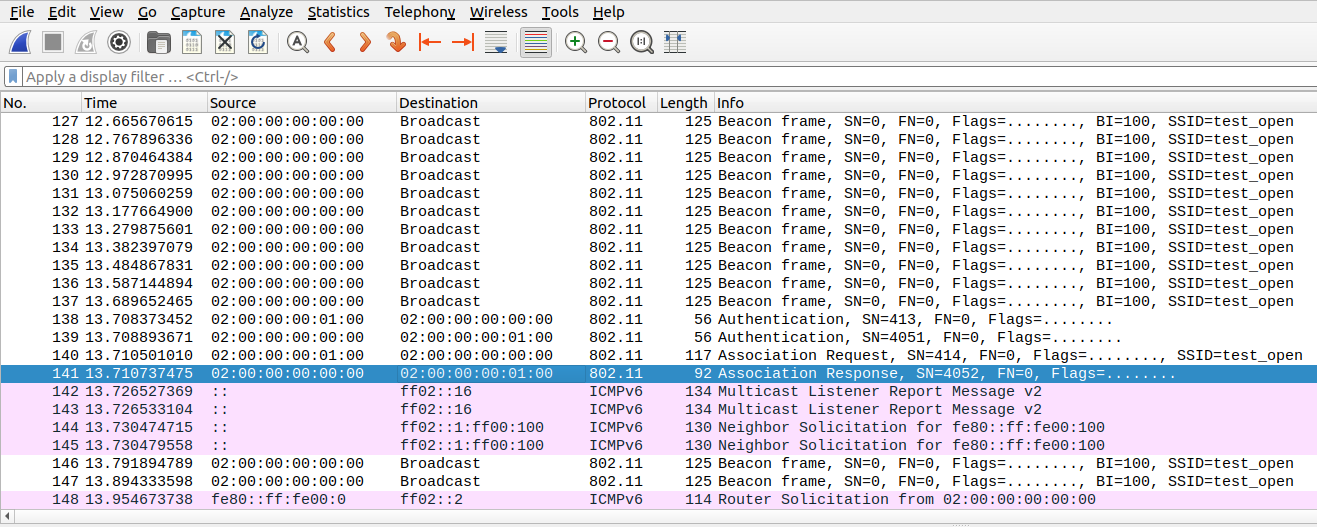Click the Find Packet magnifier icon

[x=297, y=42]
